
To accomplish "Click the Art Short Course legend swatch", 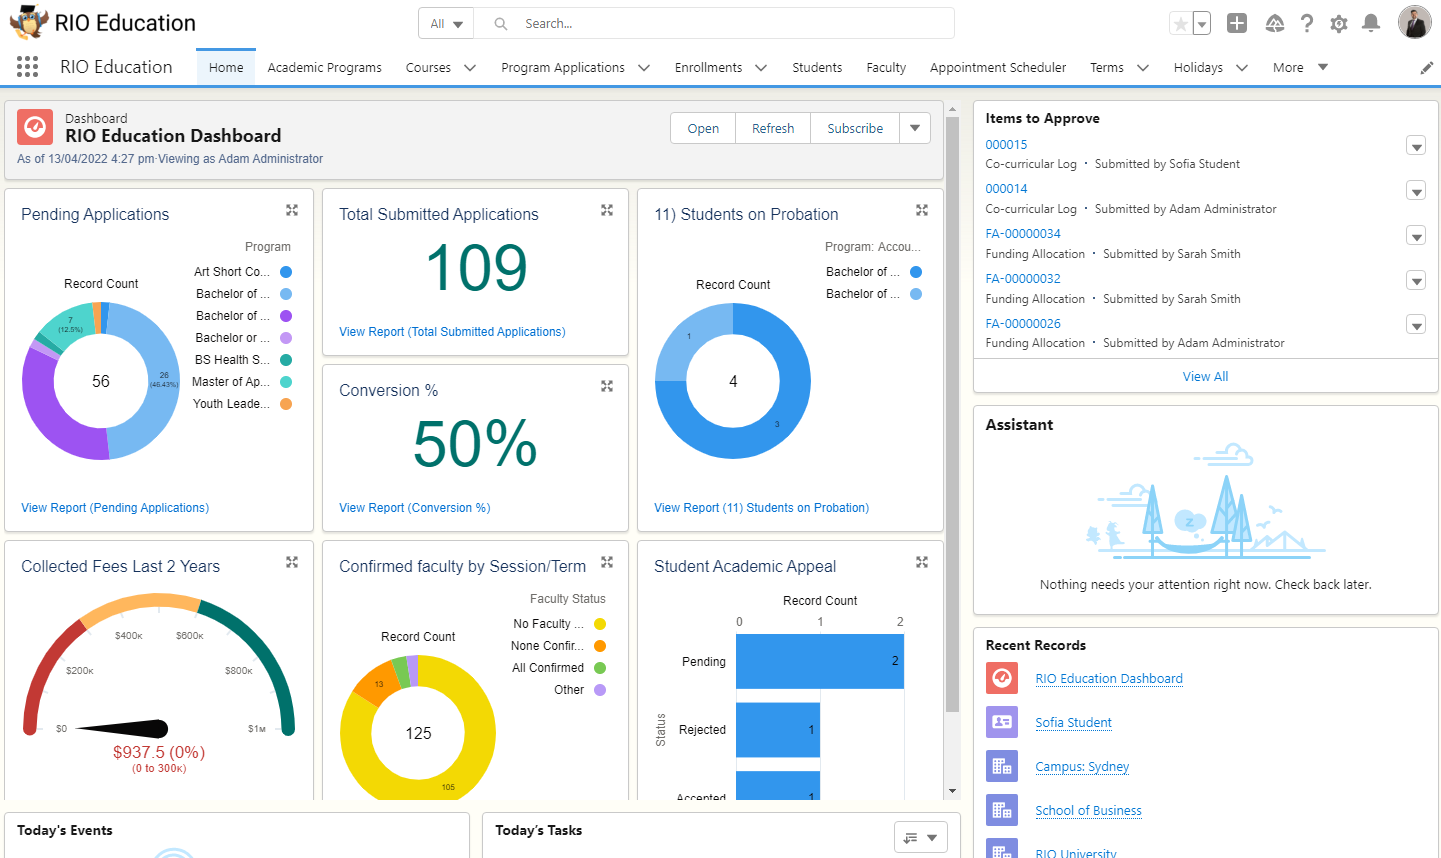I will 286,272.
